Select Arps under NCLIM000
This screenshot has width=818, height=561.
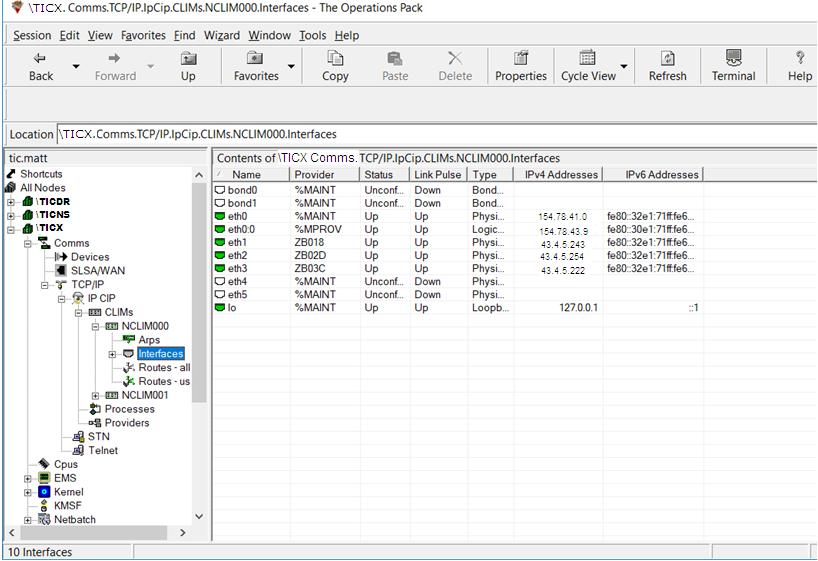[149, 340]
